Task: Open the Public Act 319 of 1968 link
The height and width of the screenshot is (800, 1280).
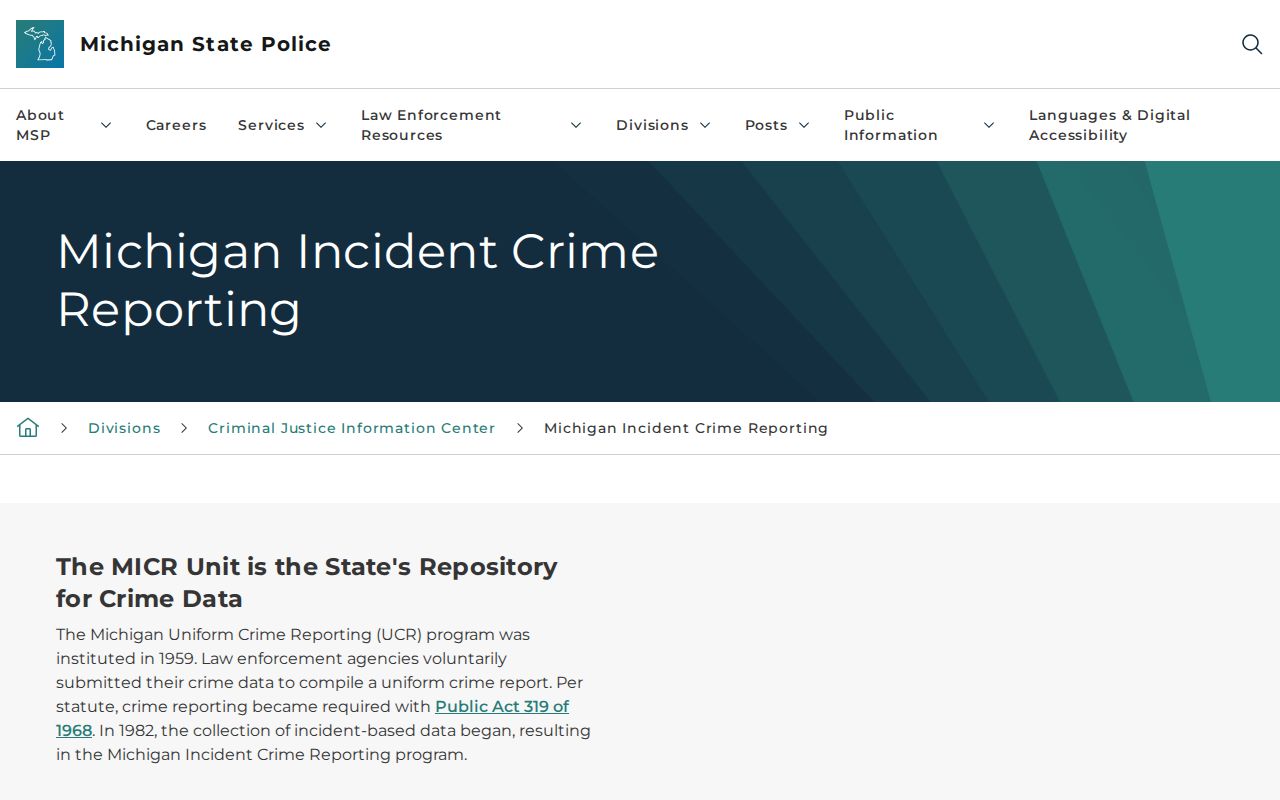Action: pos(502,706)
